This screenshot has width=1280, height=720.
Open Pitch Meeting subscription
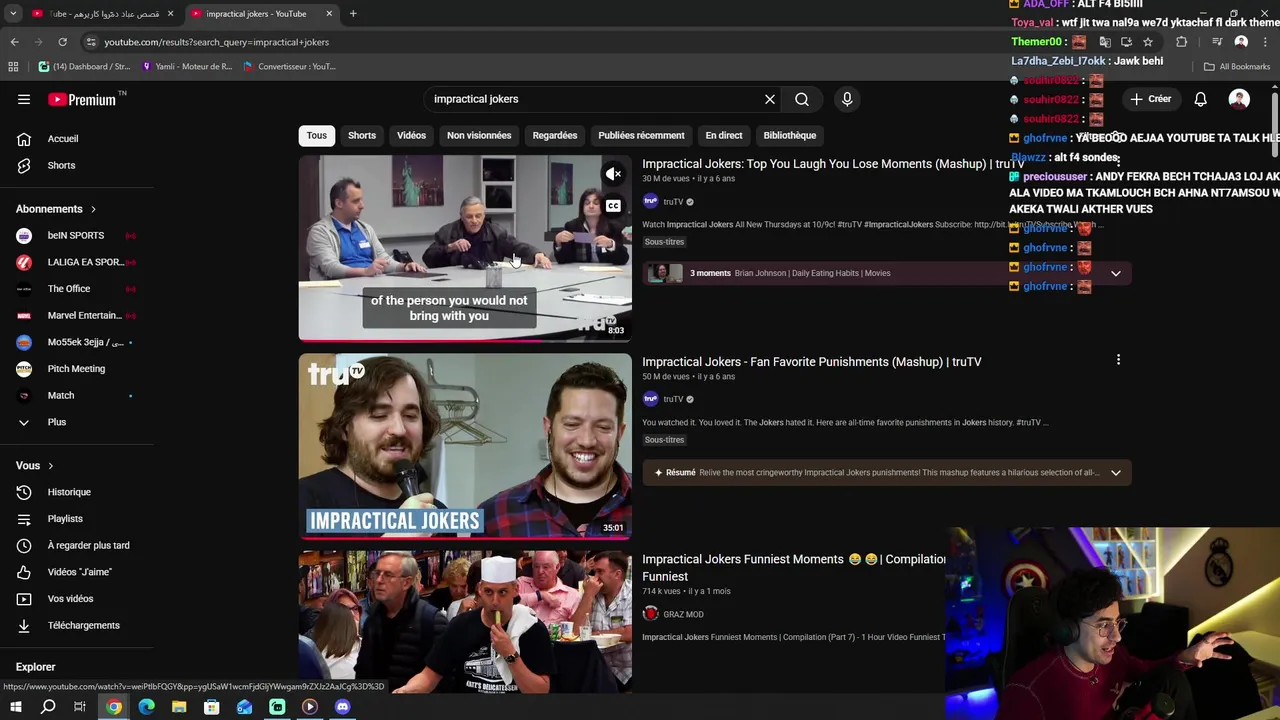point(76,368)
